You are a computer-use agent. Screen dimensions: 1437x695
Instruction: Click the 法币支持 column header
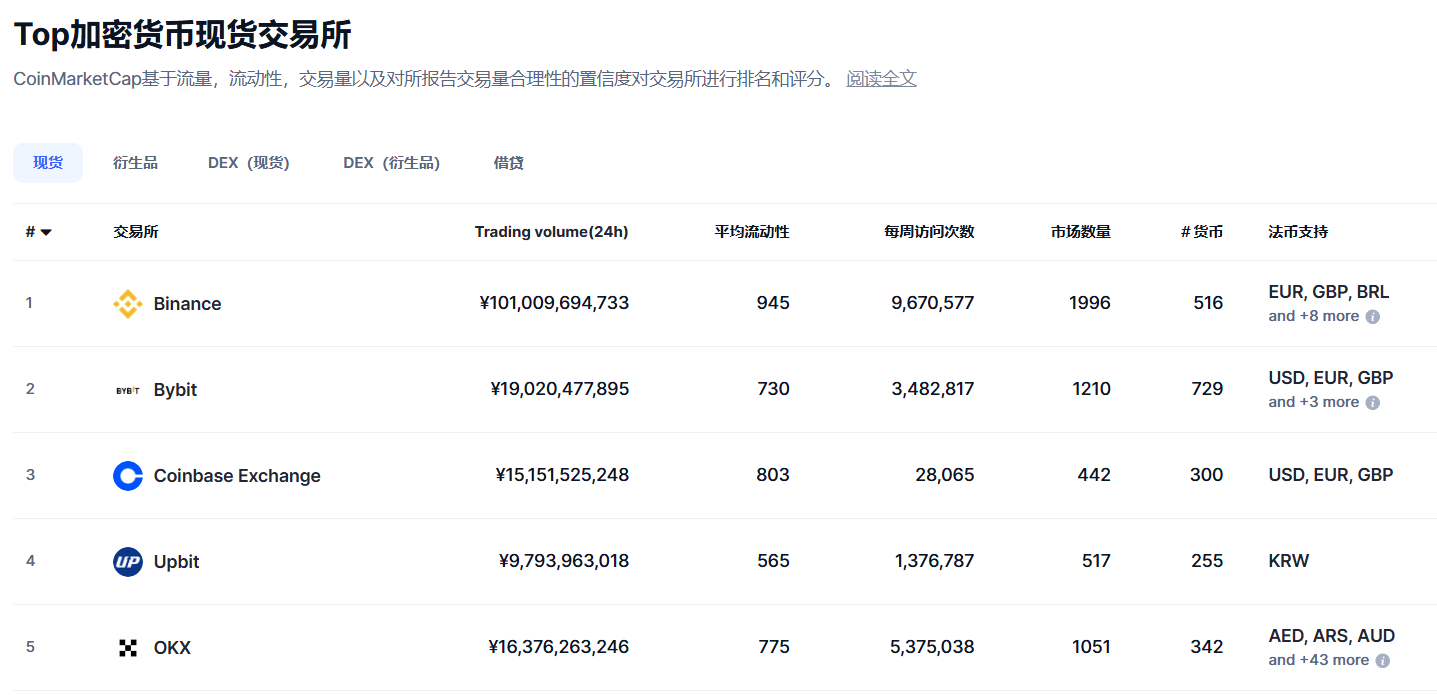click(x=1298, y=232)
